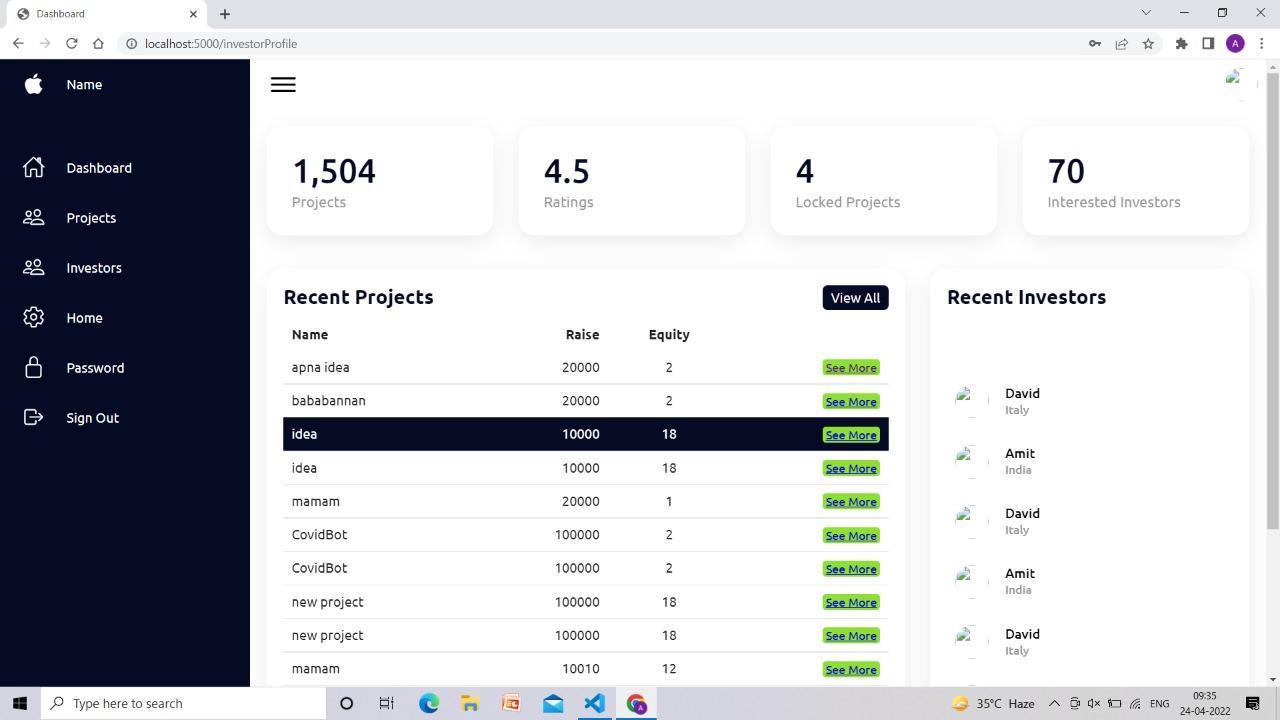Open the browser extensions puzzle icon
The image size is (1280, 720).
click(1181, 43)
